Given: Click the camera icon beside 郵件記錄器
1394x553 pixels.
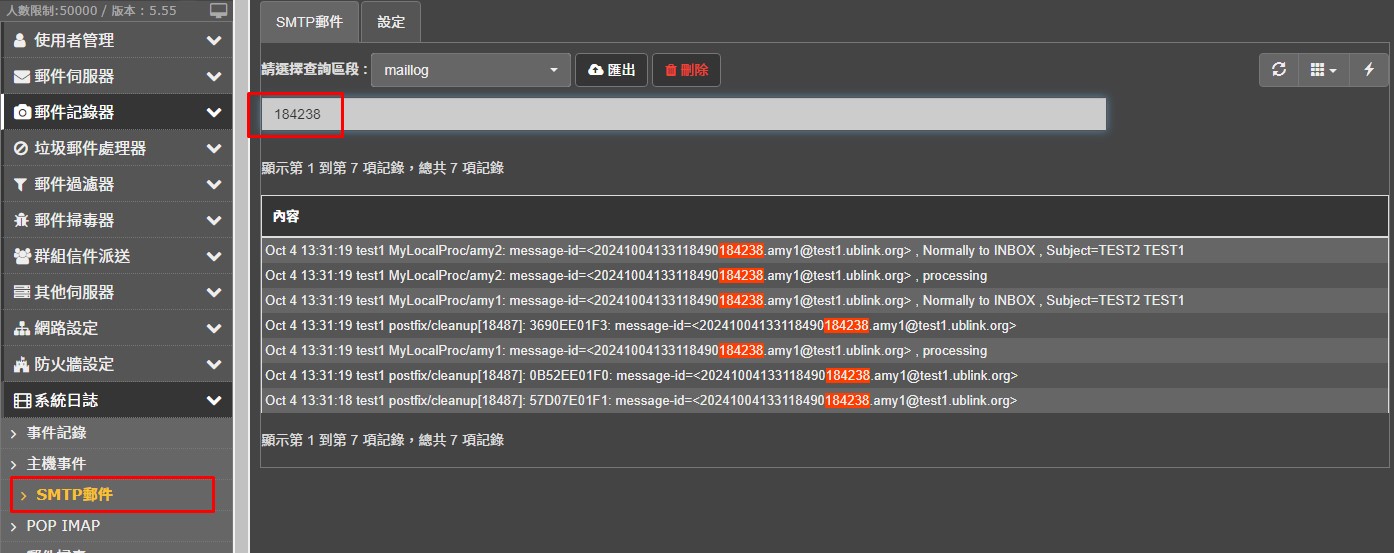Looking at the screenshot, I should (x=21, y=113).
